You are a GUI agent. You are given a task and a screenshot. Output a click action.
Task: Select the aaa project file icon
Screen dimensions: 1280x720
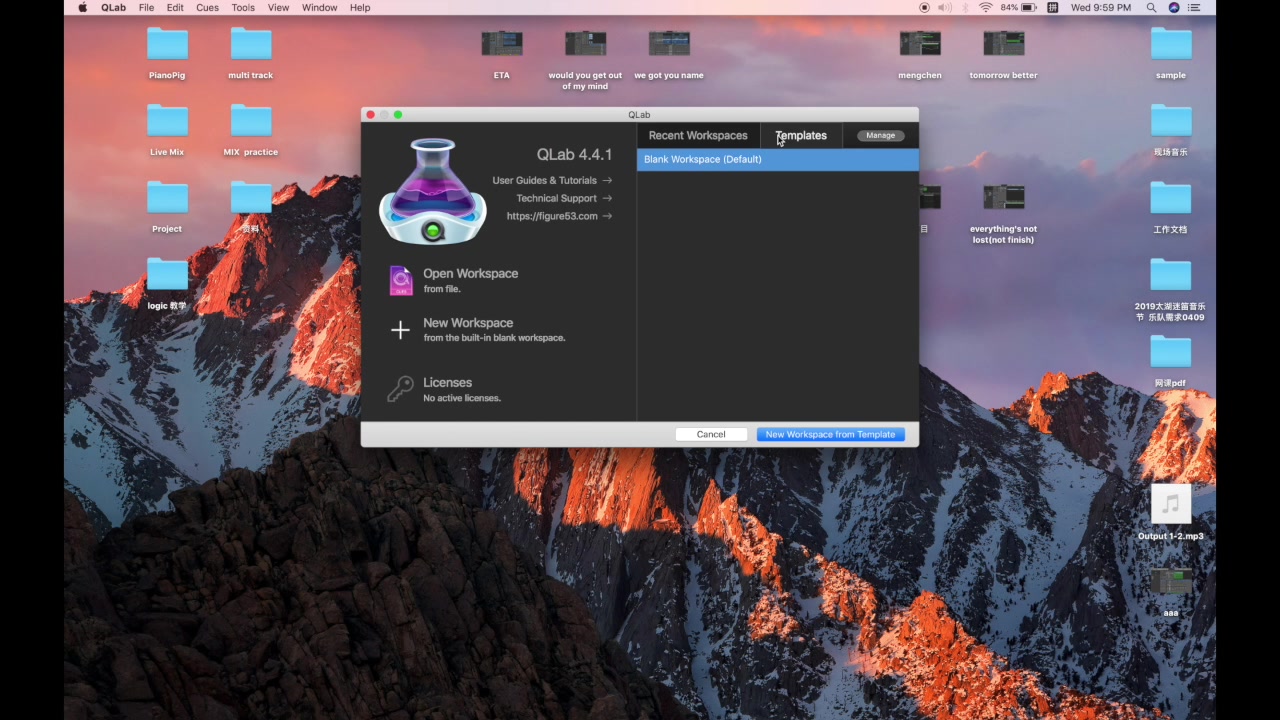point(1171,582)
